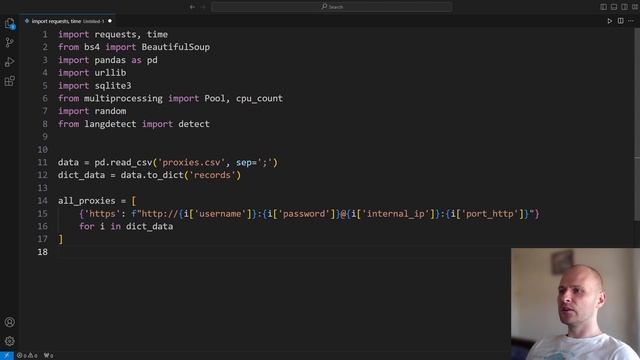The width and height of the screenshot is (640, 360).
Task: Click line number 14 in the gutter
Action: coord(42,201)
